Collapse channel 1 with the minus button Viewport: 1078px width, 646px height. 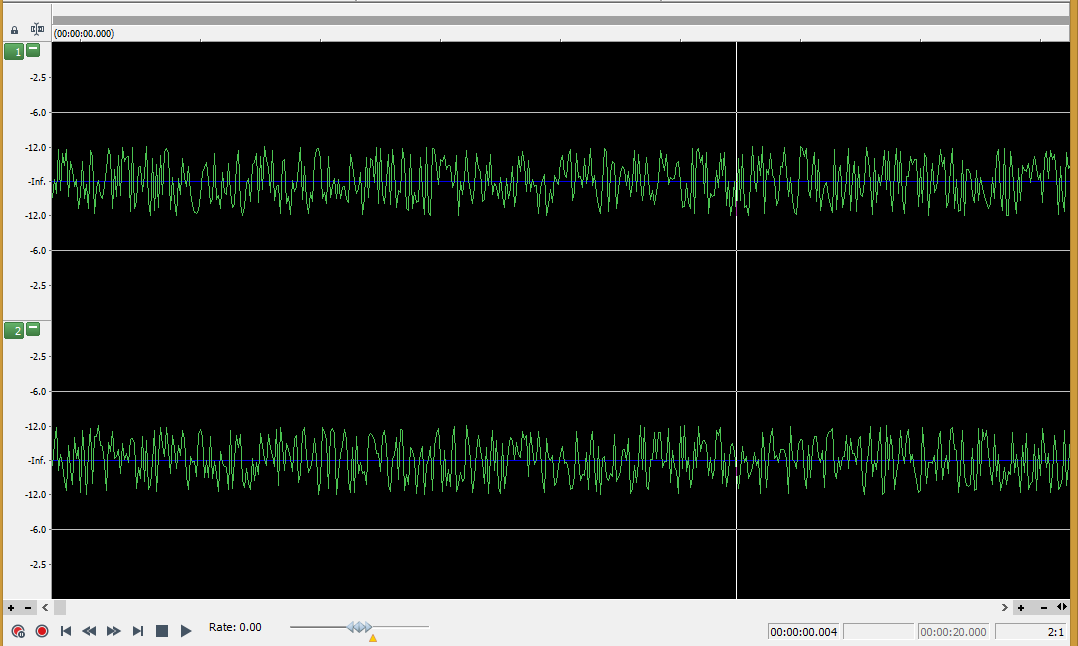coord(33,50)
